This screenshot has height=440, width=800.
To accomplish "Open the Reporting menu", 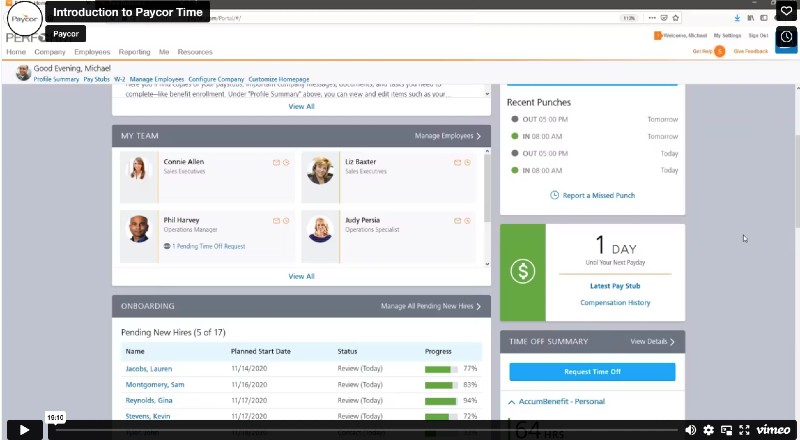I will (x=135, y=52).
